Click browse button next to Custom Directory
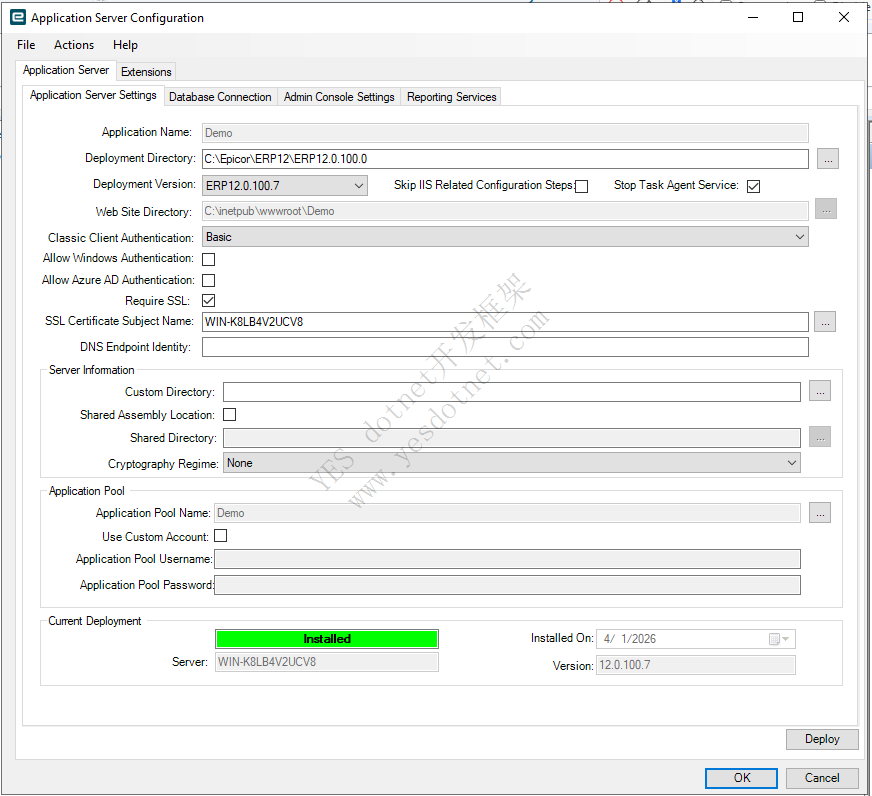The height and width of the screenshot is (796, 872). click(819, 392)
